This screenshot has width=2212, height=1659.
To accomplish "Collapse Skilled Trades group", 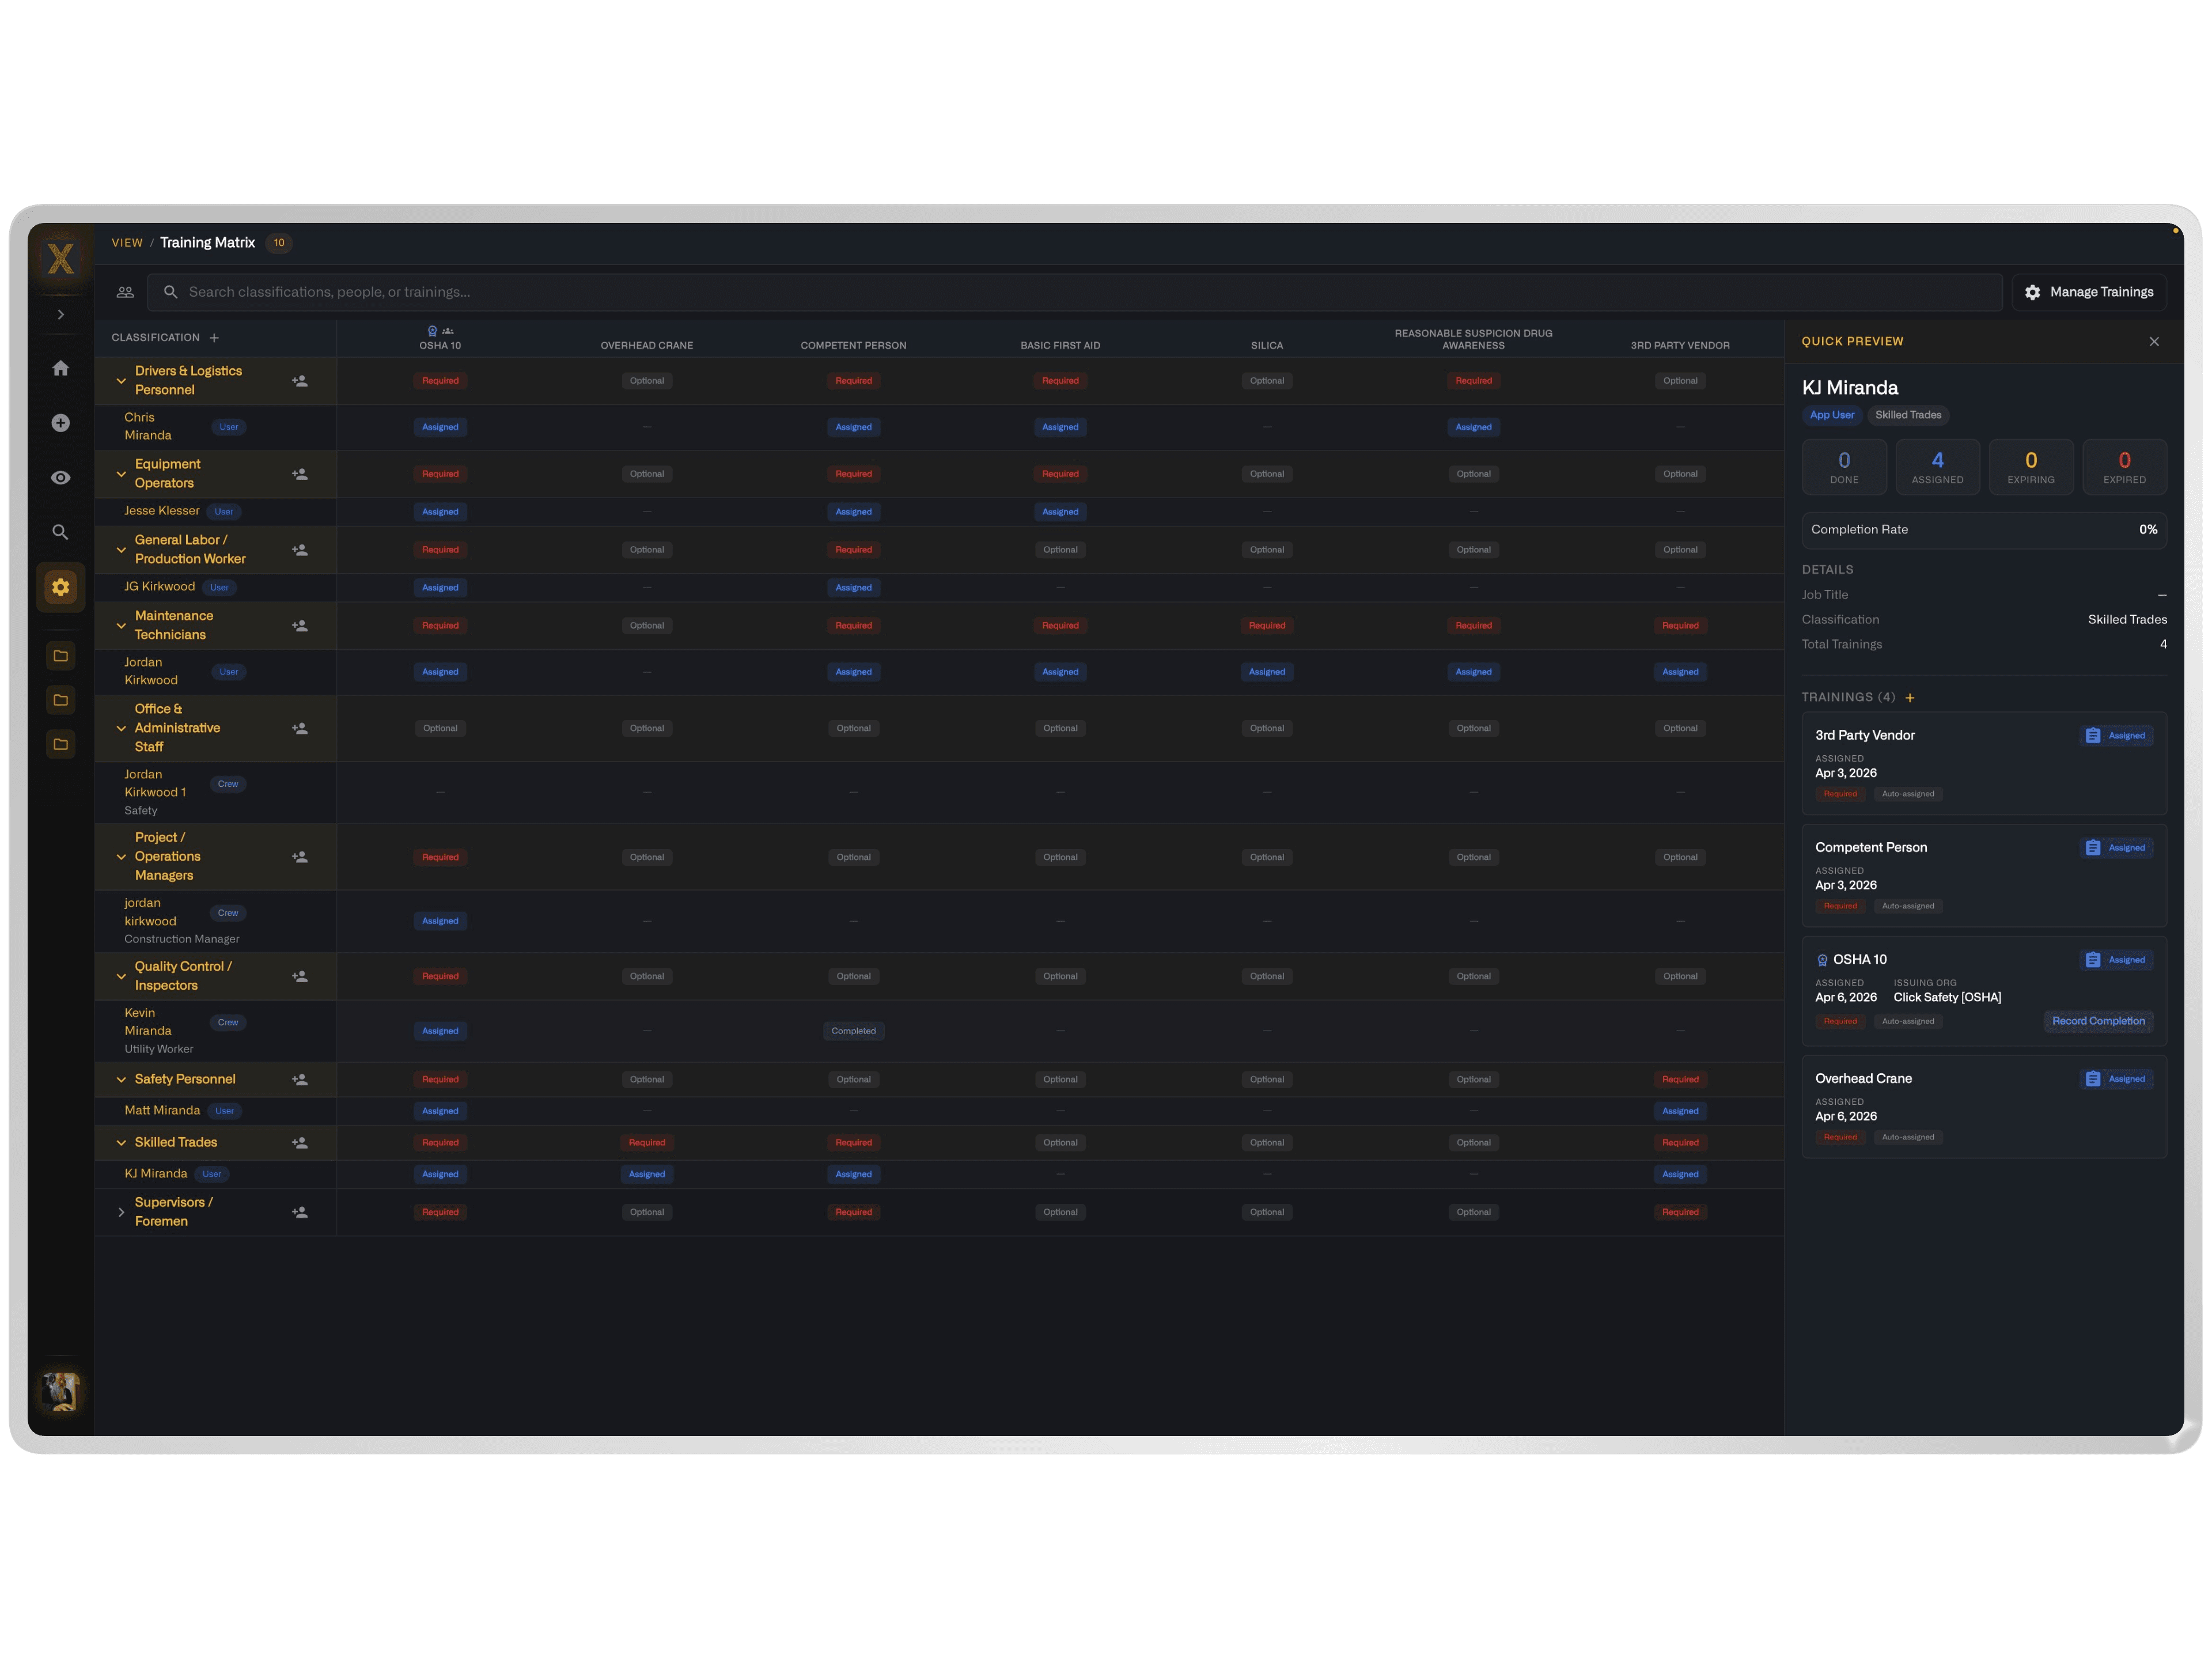I will tap(121, 1143).
